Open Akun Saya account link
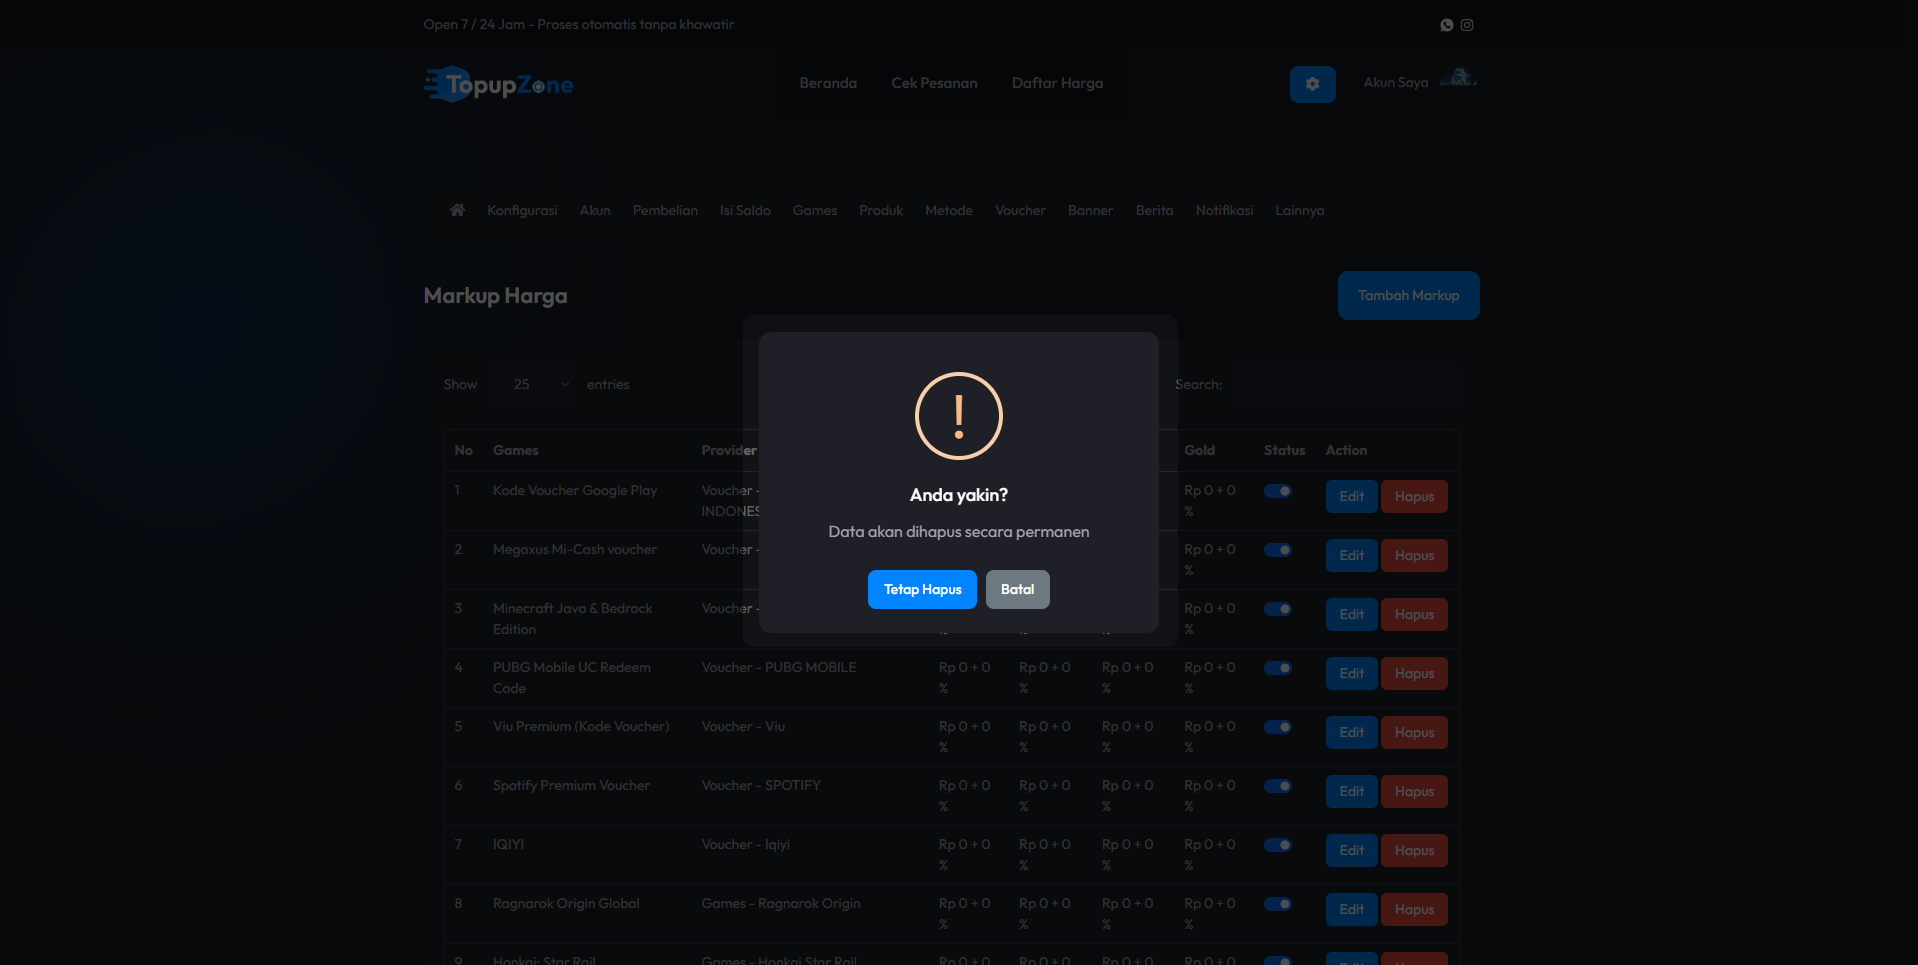 tap(1396, 82)
